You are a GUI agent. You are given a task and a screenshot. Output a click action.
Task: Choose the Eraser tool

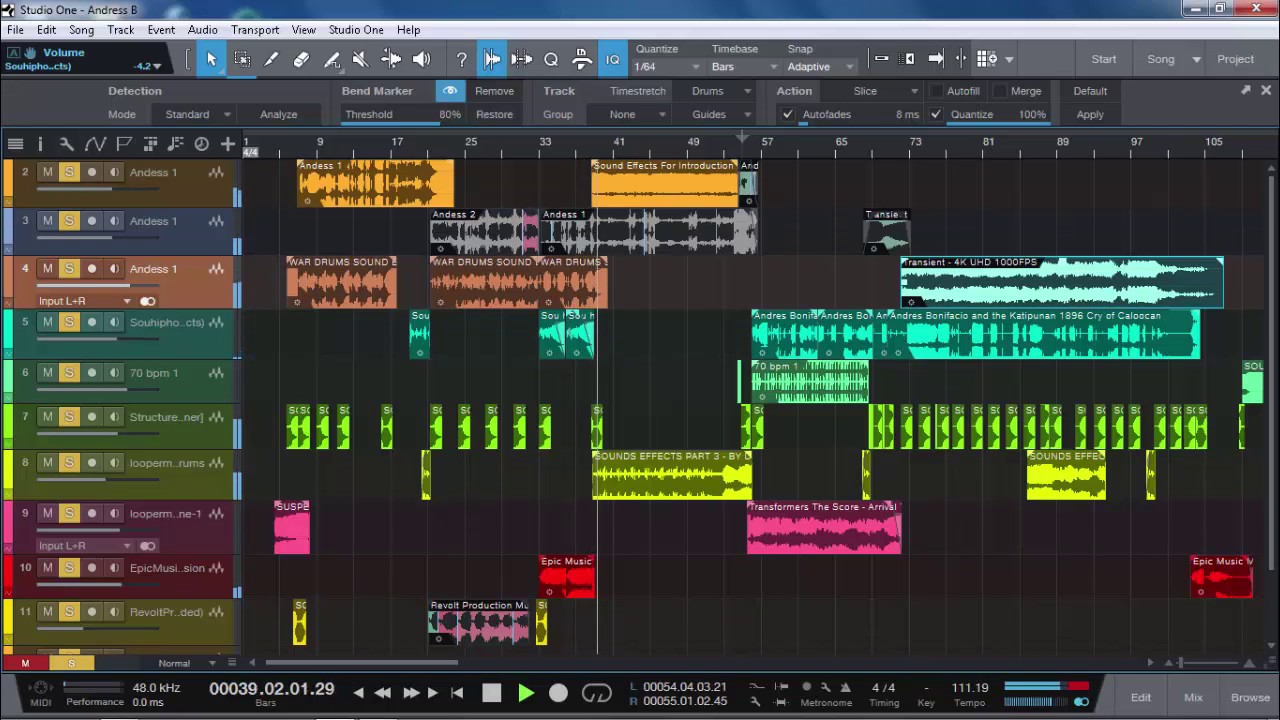301,59
